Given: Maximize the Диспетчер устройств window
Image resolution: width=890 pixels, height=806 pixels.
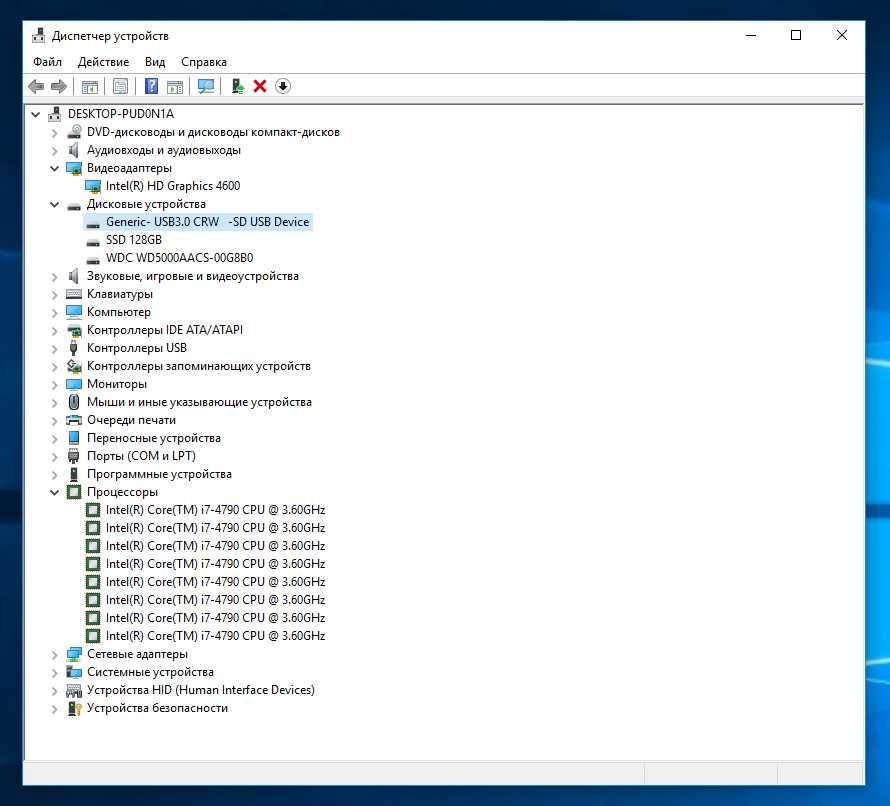Looking at the screenshot, I should pyautogui.click(x=796, y=35).
